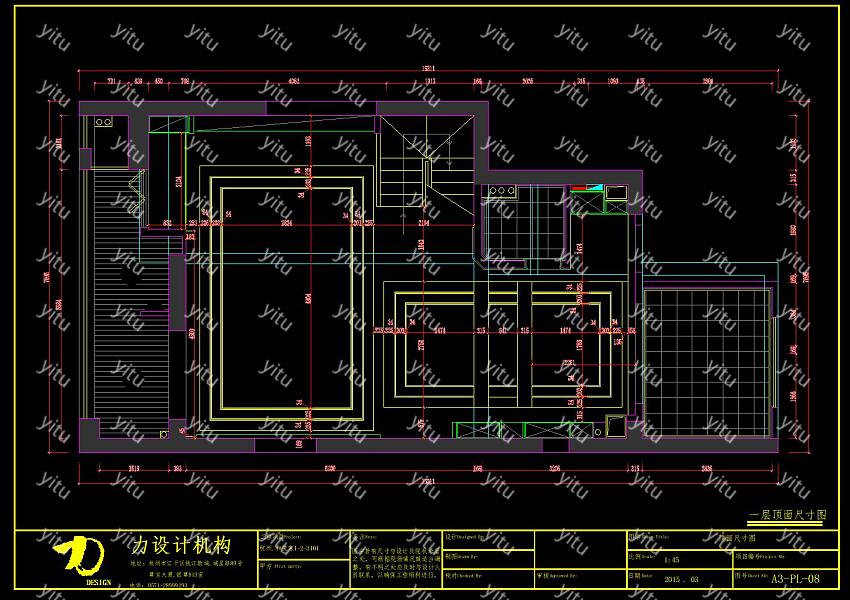The image size is (850, 600).
Task: Click the A3-PL-08 sheet number
Action: point(796,578)
